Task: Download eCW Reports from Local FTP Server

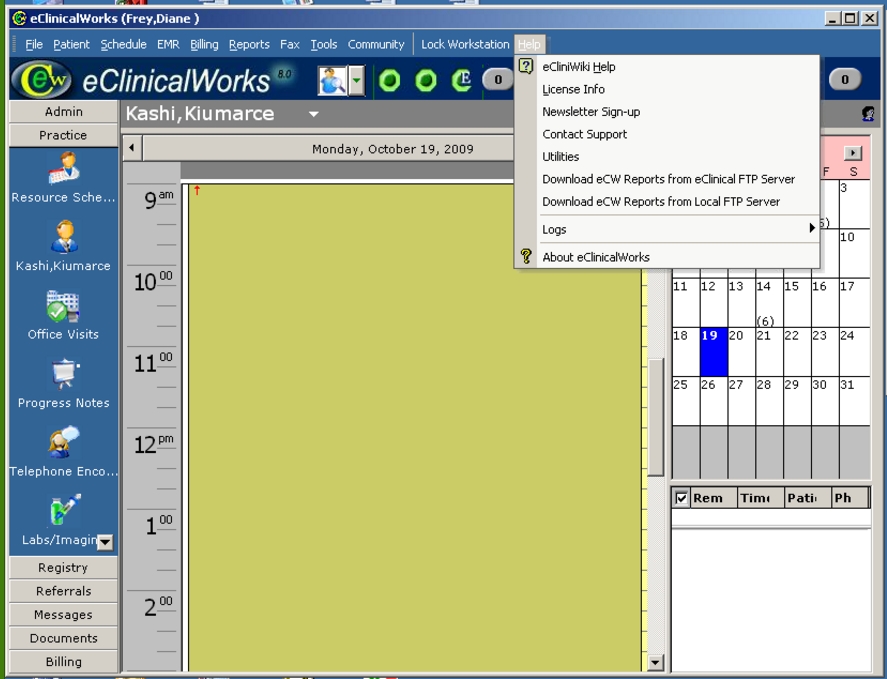Action: coord(668,201)
